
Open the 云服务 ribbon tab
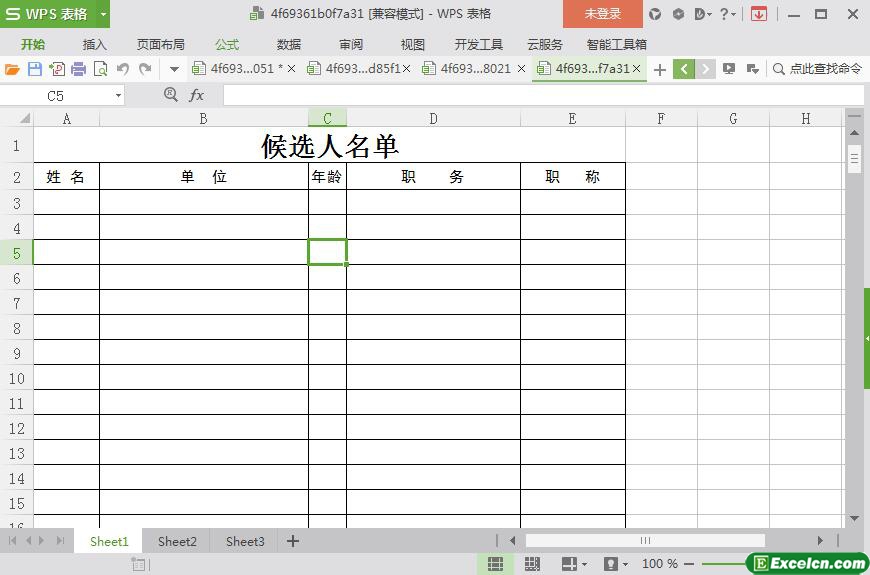[544, 44]
